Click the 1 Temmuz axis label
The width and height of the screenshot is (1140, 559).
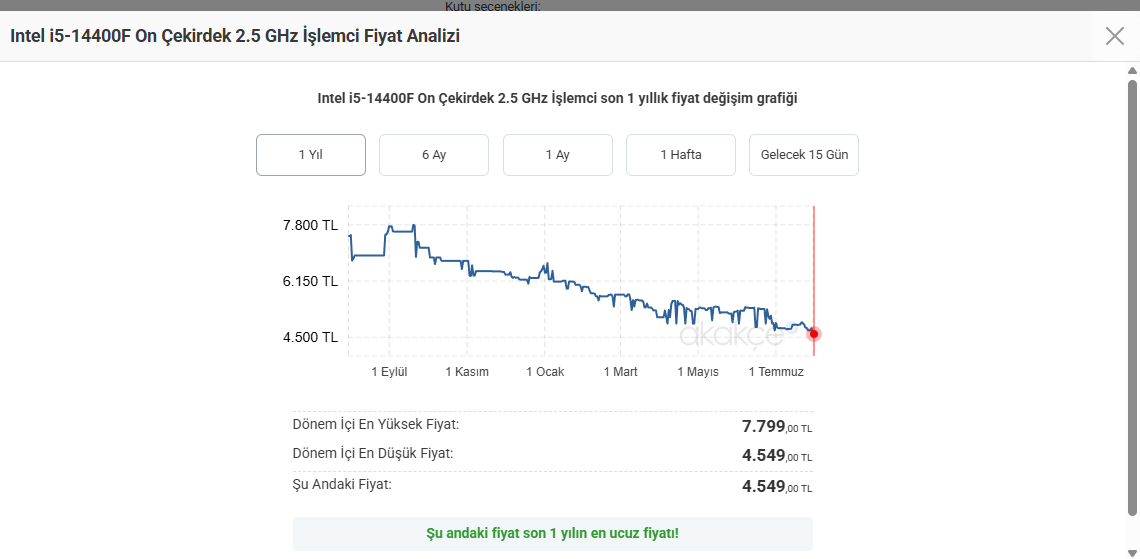coord(776,371)
